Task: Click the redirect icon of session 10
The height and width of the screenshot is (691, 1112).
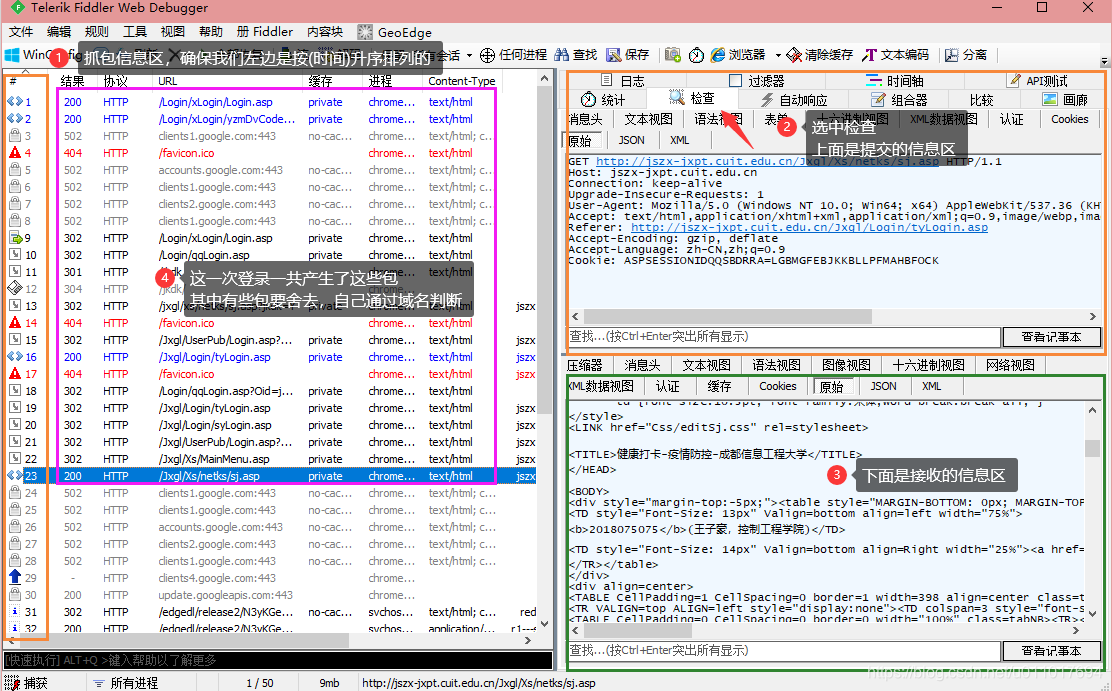Action: coord(15,255)
